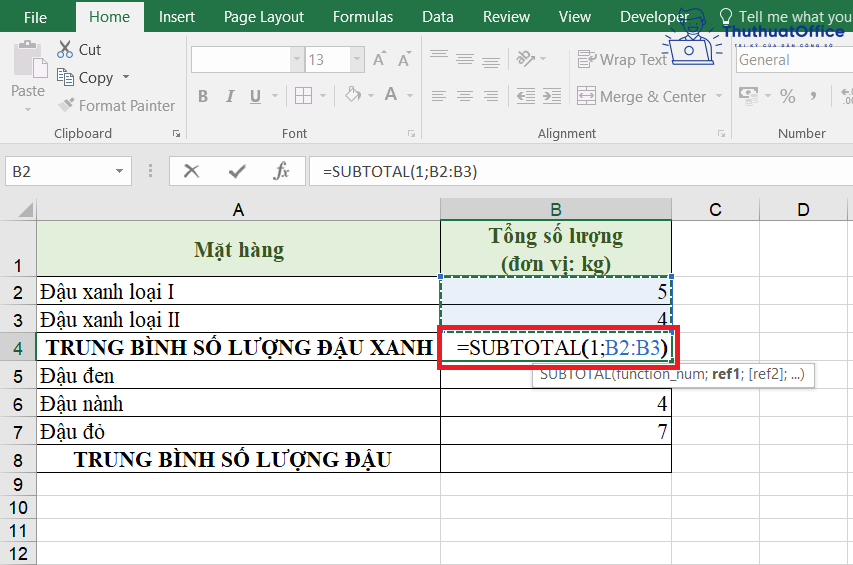
Task: Open Clipboard dialog launcher
Action: pos(176,134)
